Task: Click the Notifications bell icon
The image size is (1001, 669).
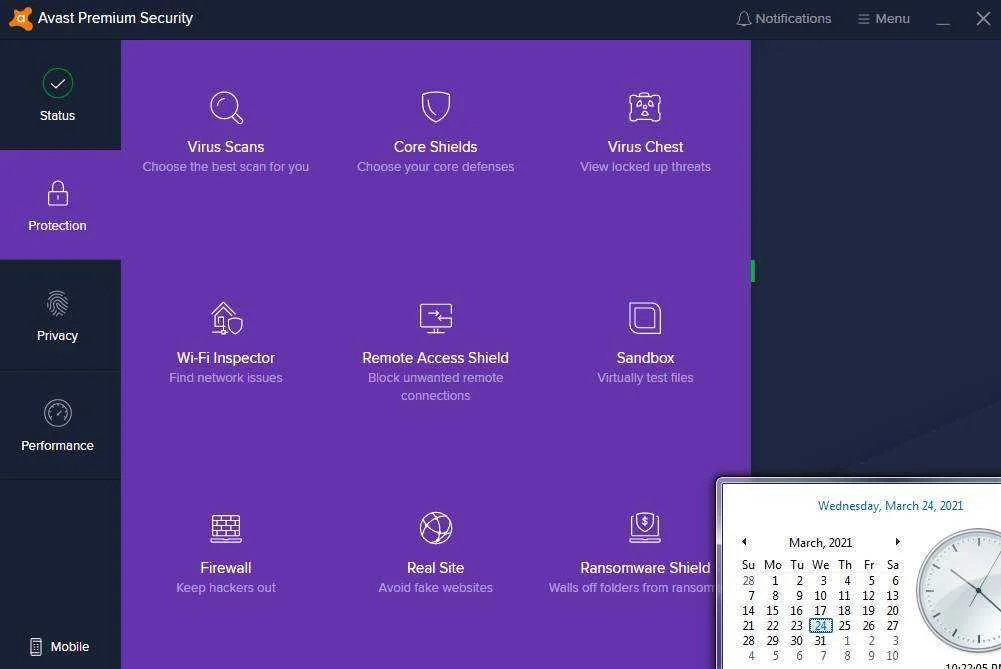Action: coord(743,19)
